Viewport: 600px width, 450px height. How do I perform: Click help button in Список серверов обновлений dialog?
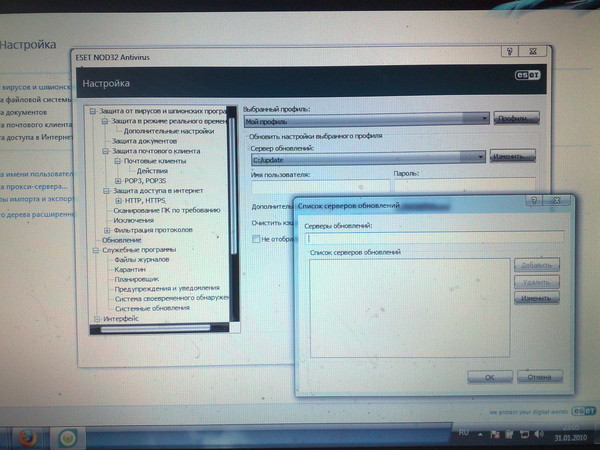tap(534, 200)
